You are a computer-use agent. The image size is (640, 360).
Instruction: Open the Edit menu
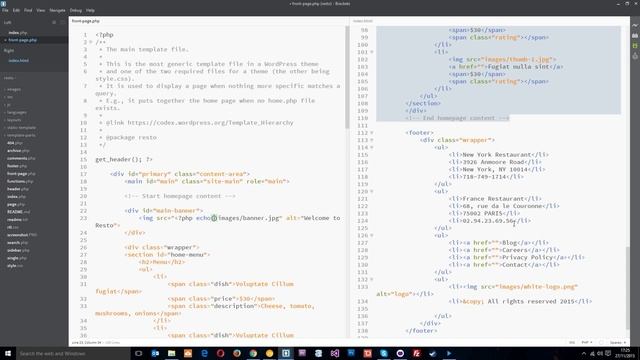click(x=16, y=10)
